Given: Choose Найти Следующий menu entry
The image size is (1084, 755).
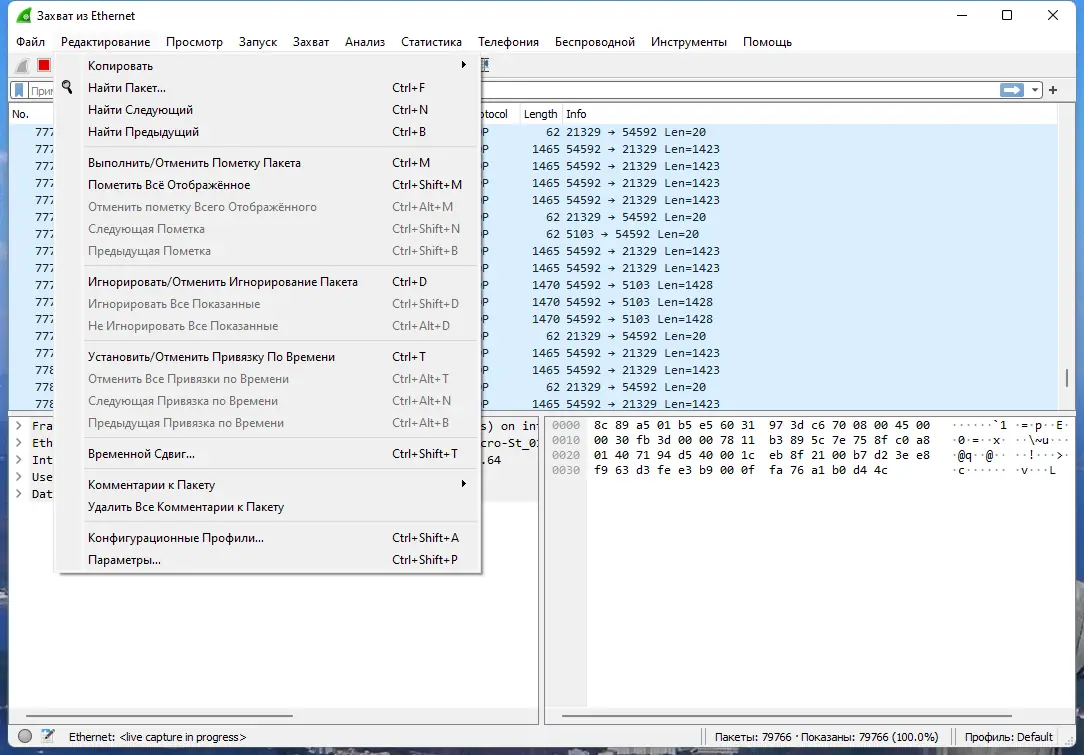Looking at the screenshot, I should click(268, 110).
